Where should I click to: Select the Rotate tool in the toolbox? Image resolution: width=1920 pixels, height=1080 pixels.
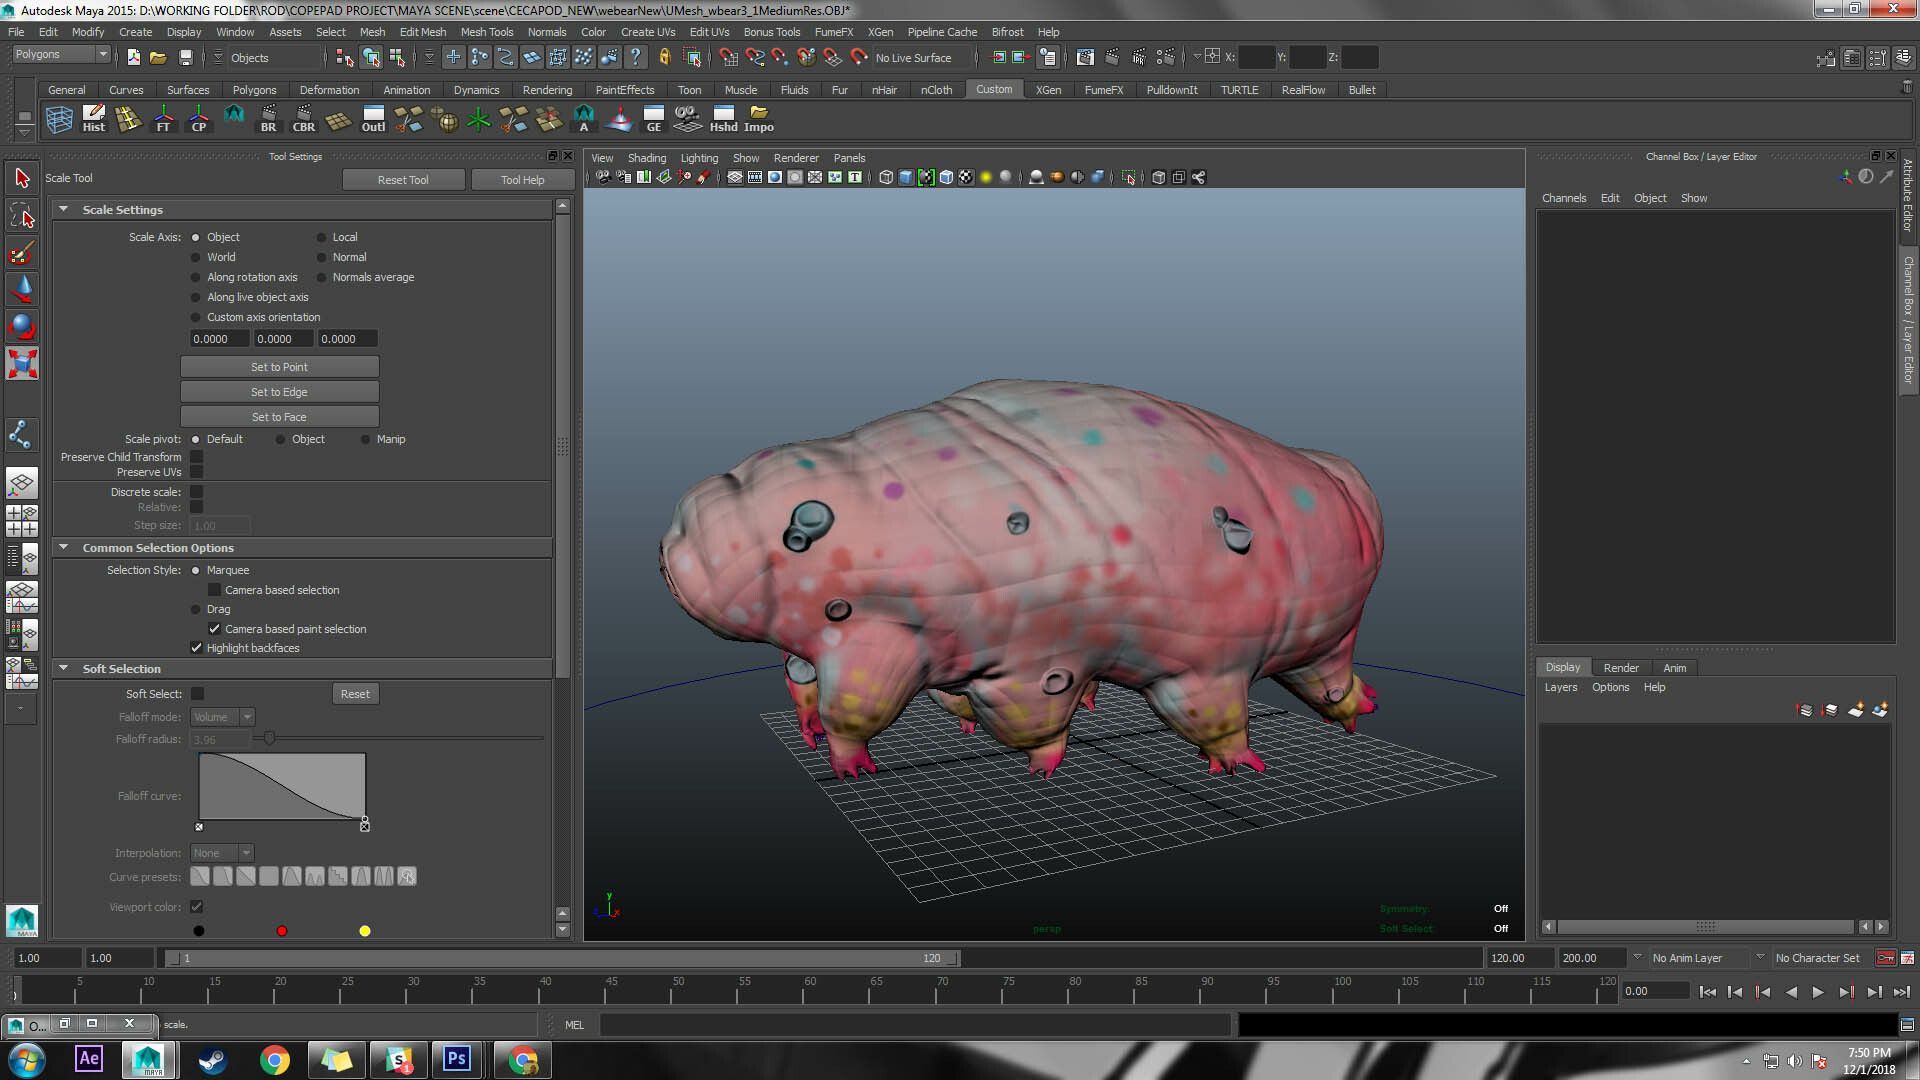tap(22, 325)
